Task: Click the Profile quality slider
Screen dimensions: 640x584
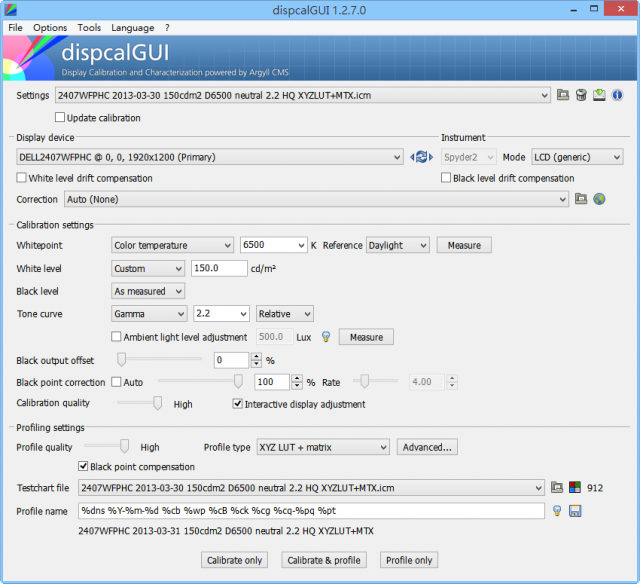Action: [x=107, y=446]
